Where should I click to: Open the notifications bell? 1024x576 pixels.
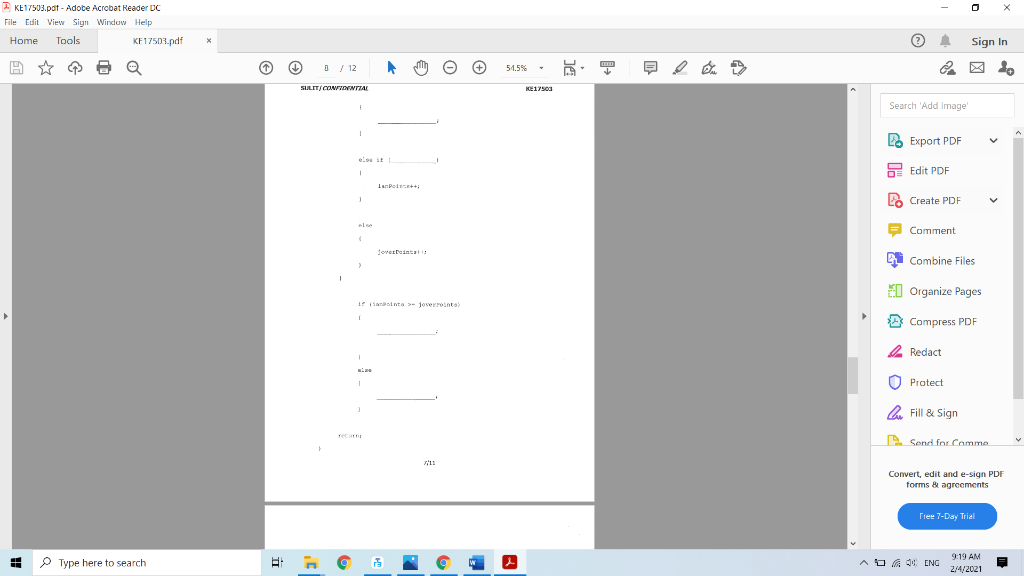[x=945, y=40]
